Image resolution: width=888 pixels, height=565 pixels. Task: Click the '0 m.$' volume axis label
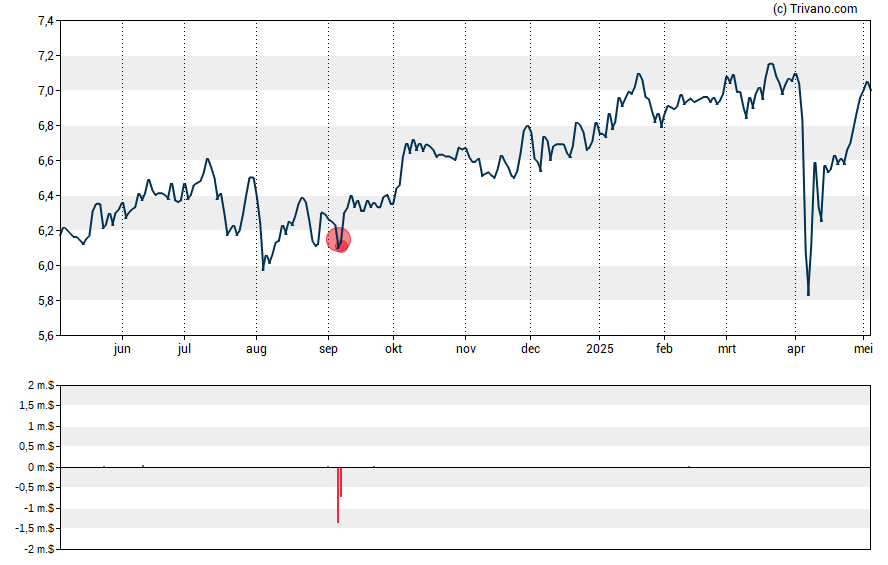[x=41, y=467]
